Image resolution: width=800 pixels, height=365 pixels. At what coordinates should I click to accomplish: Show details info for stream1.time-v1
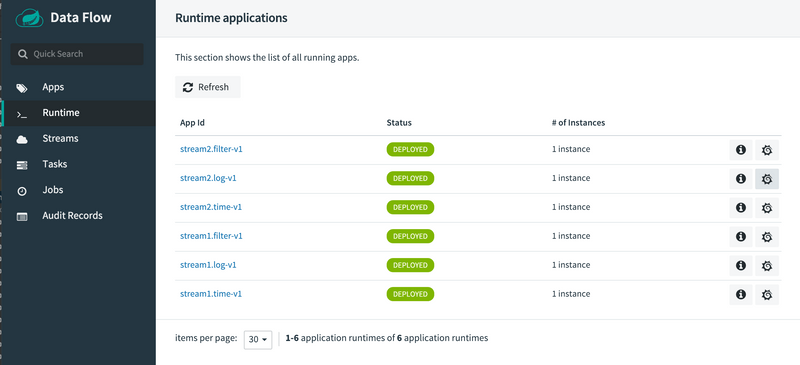point(741,295)
